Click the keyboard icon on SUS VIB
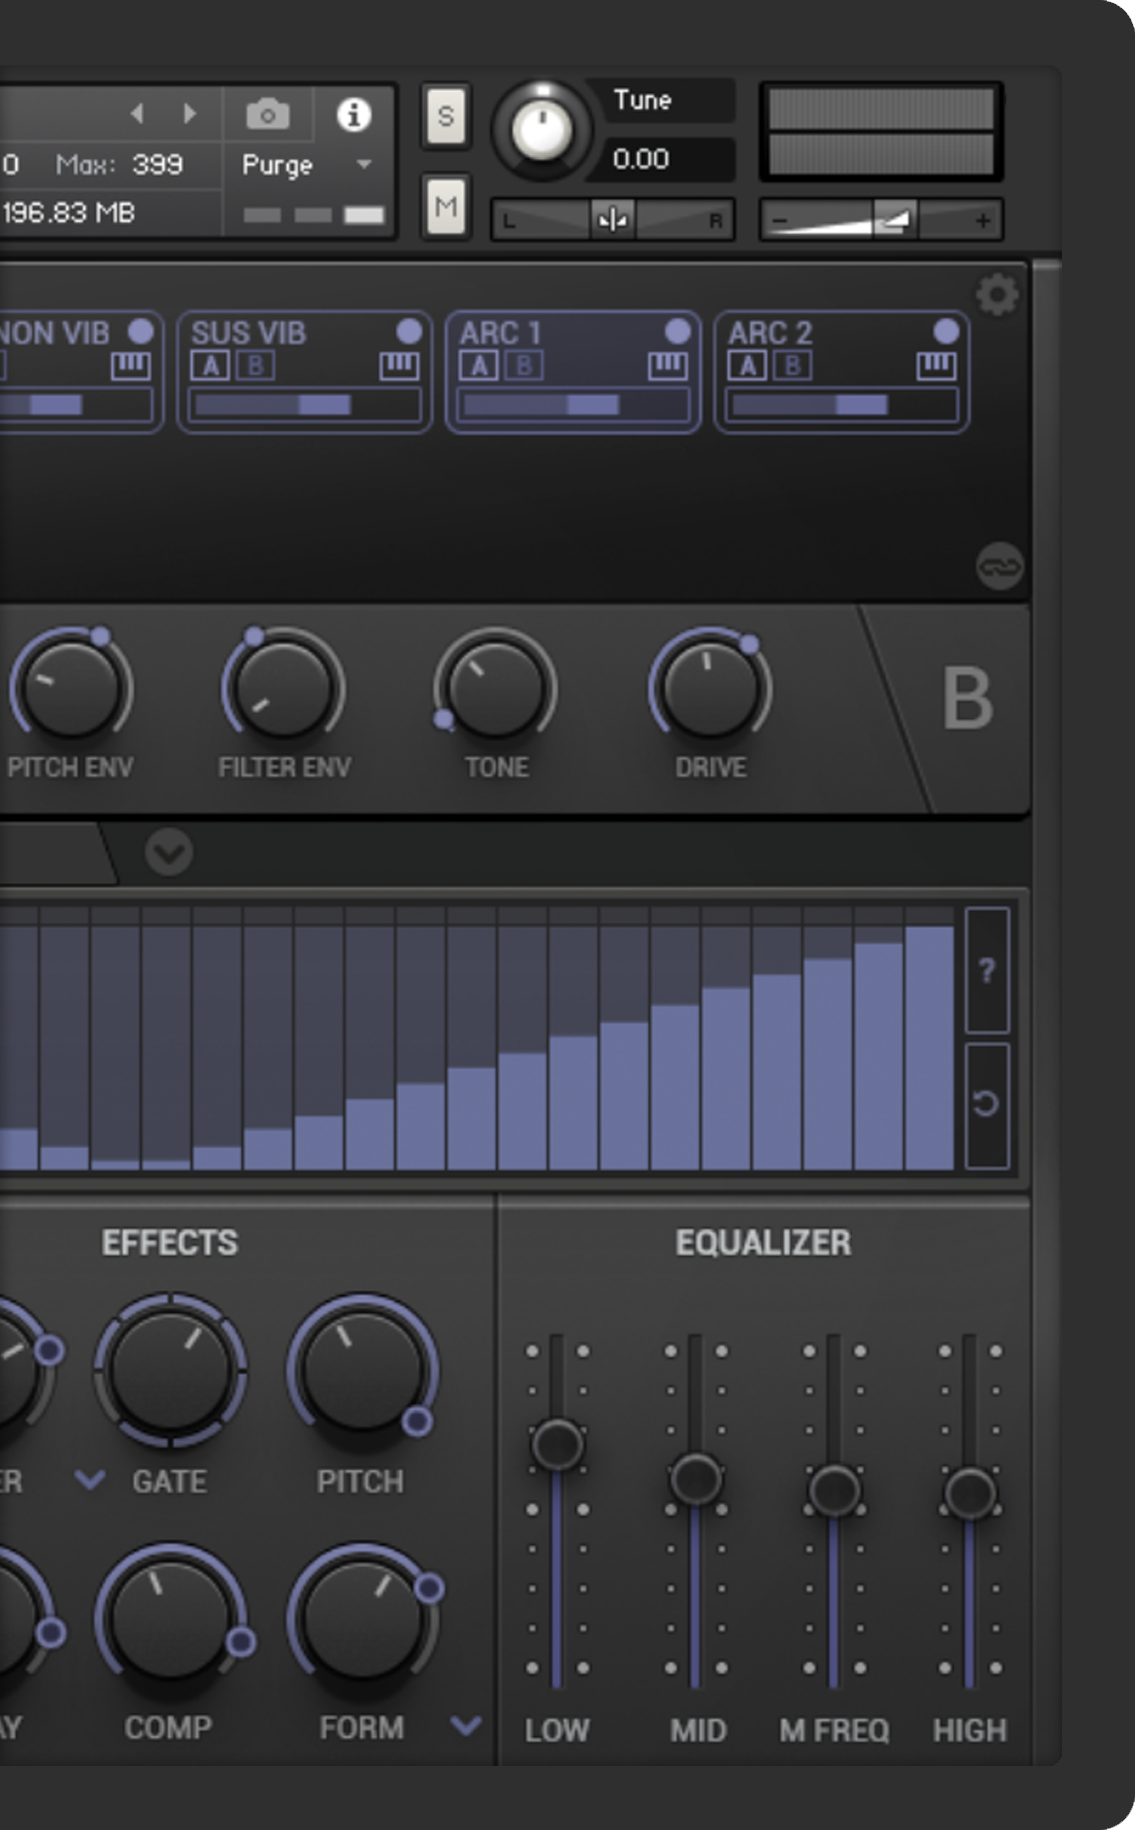The width and height of the screenshot is (1135, 1830). [399, 367]
